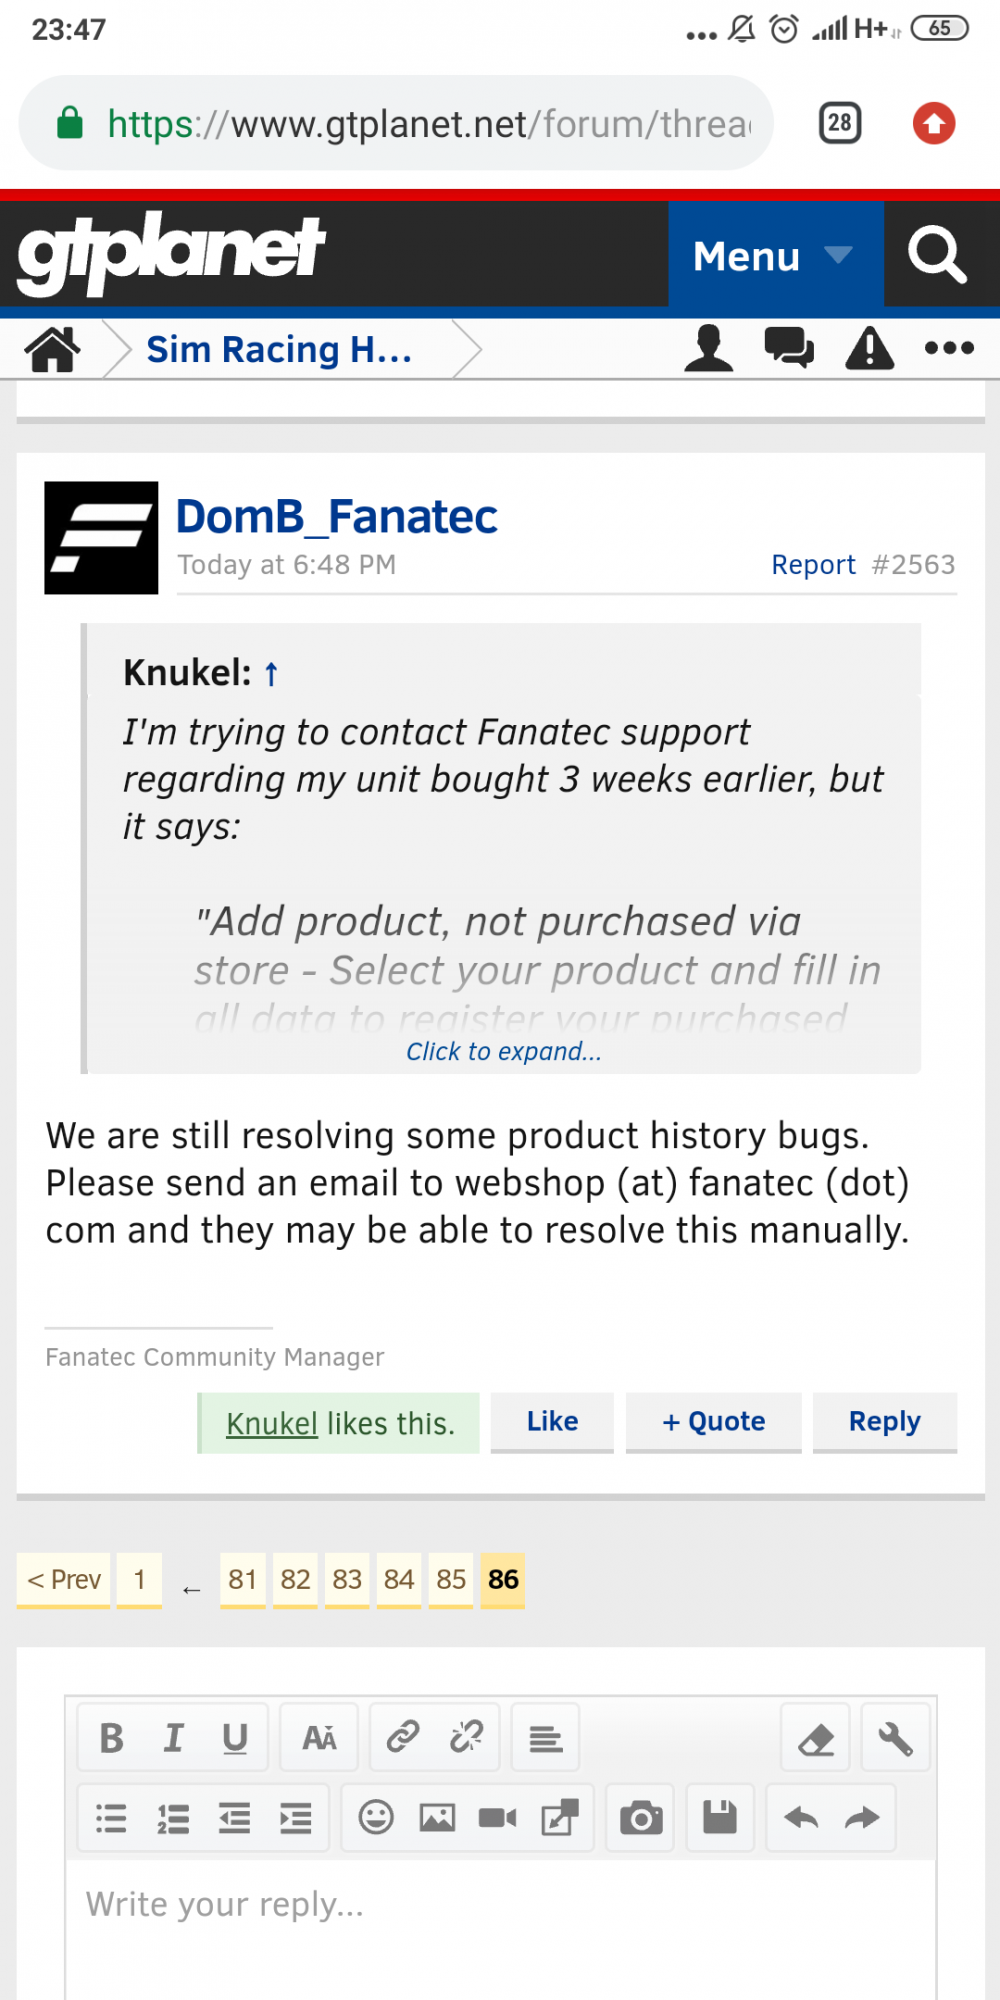Viewport: 1000px width, 2000px height.
Task: Toggle bold formatting in the reply editor
Action: coord(112,1738)
